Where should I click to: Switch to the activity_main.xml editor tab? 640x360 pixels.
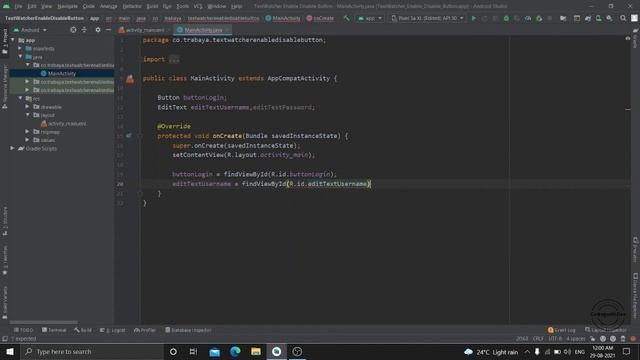pyautogui.click(x=144, y=30)
